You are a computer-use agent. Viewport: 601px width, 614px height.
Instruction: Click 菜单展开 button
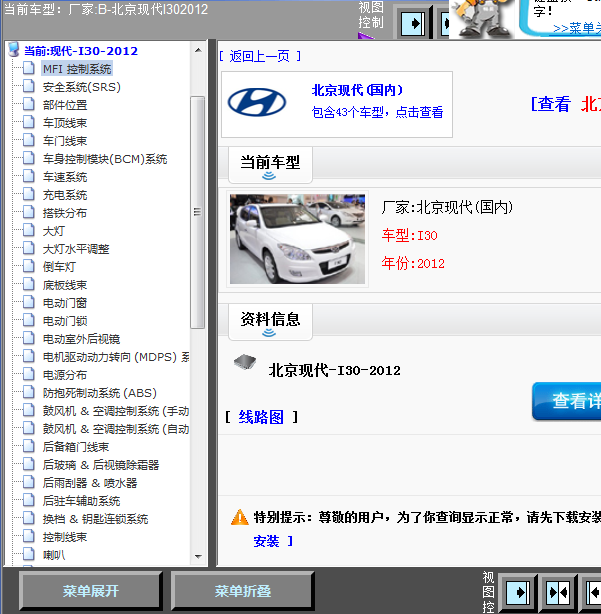click(x=90, y=591)
